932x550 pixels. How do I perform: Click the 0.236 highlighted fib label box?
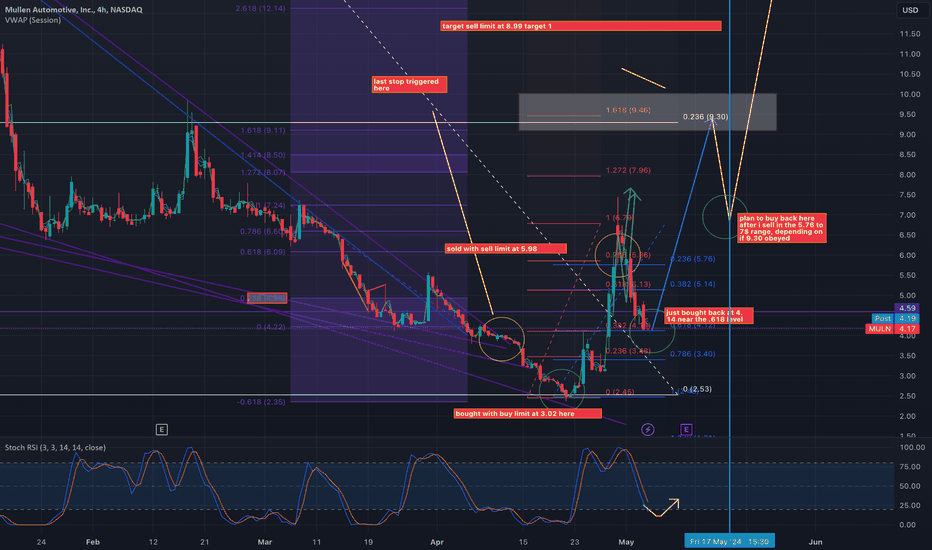[x=267, y=298]
